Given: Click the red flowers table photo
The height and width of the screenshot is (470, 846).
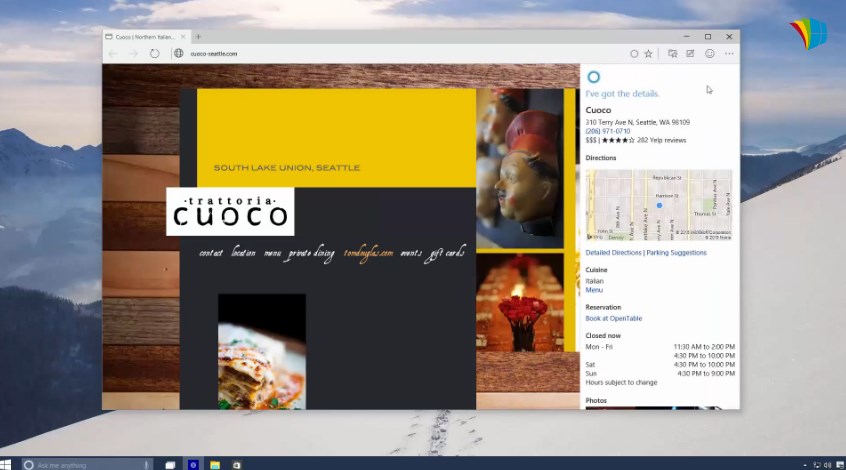Looking at the screenshot, I should 520,303.
